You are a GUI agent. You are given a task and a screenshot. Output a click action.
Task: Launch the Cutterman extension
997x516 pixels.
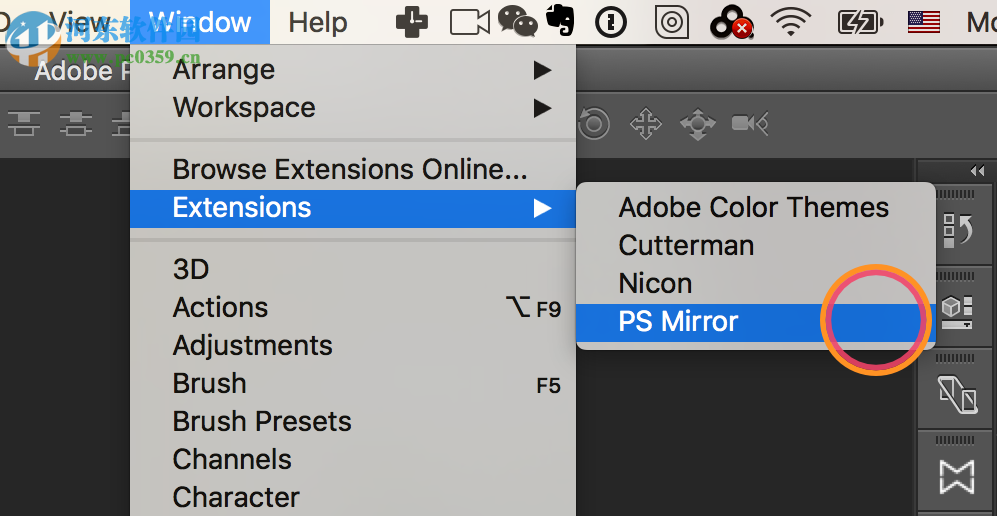point(755,245)
